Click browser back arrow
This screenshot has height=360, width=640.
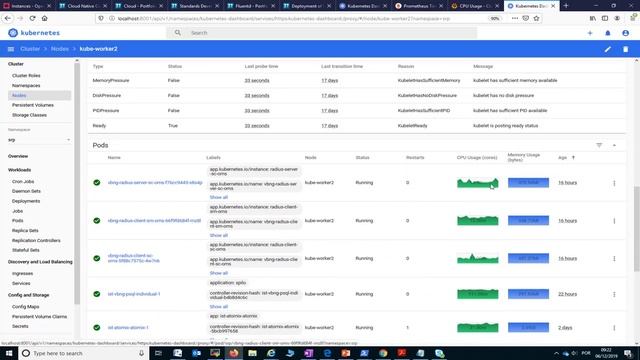(x=8, y=18)
